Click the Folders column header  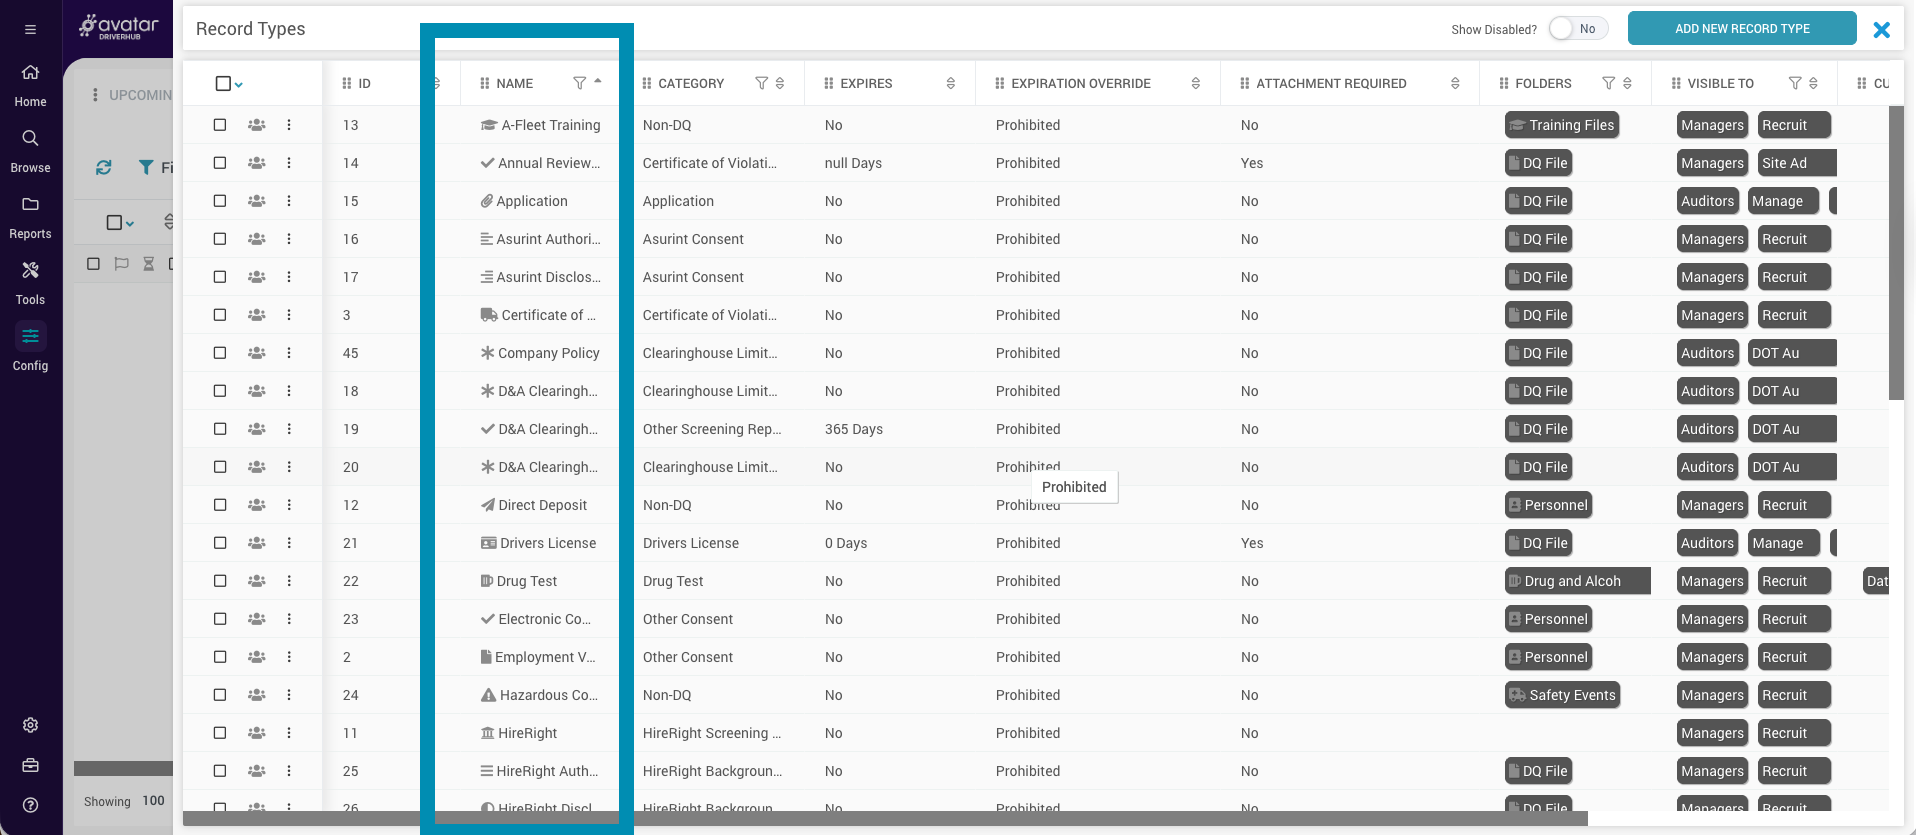click(1542, 83)
